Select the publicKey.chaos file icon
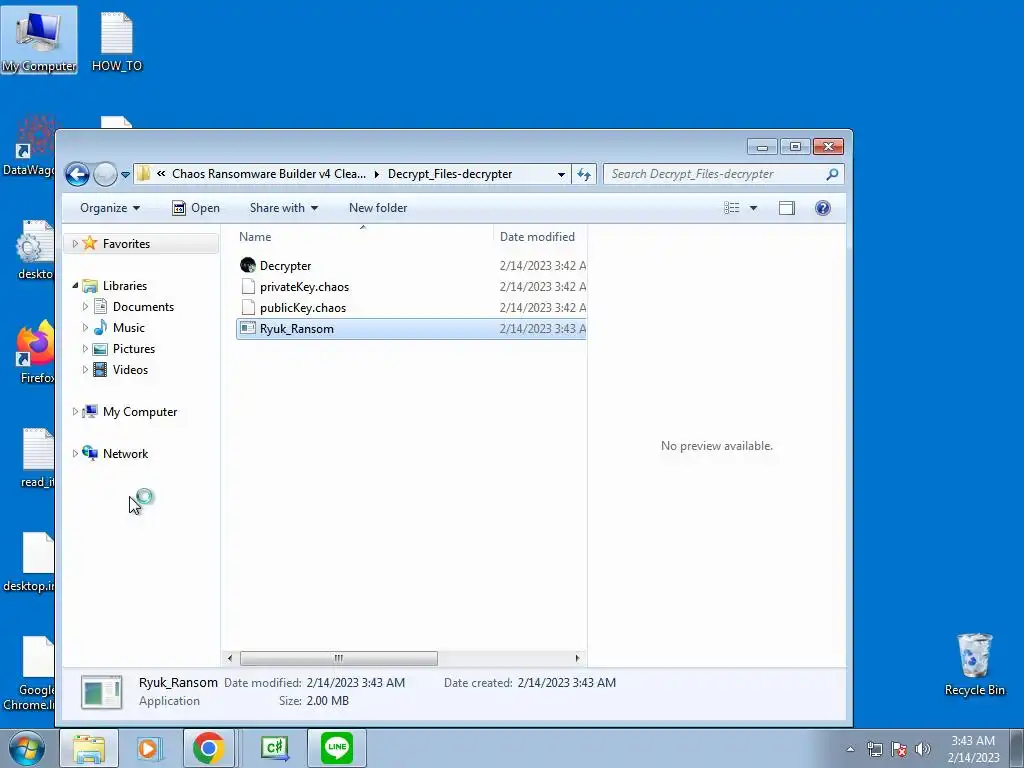This screenshot has height=768, width=1024. [x=248, y=308]
